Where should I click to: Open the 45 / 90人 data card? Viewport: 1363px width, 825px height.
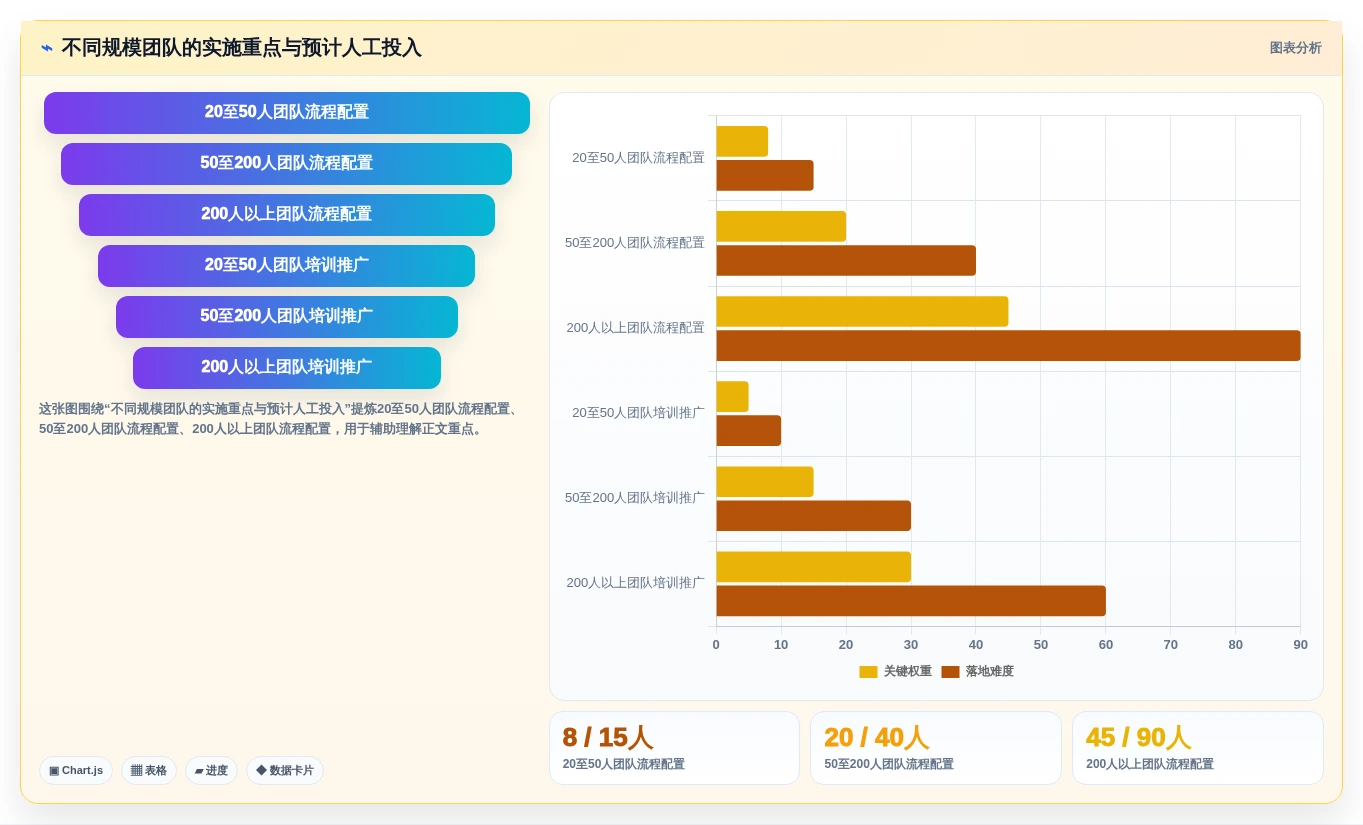click(x=1198, y=748)
